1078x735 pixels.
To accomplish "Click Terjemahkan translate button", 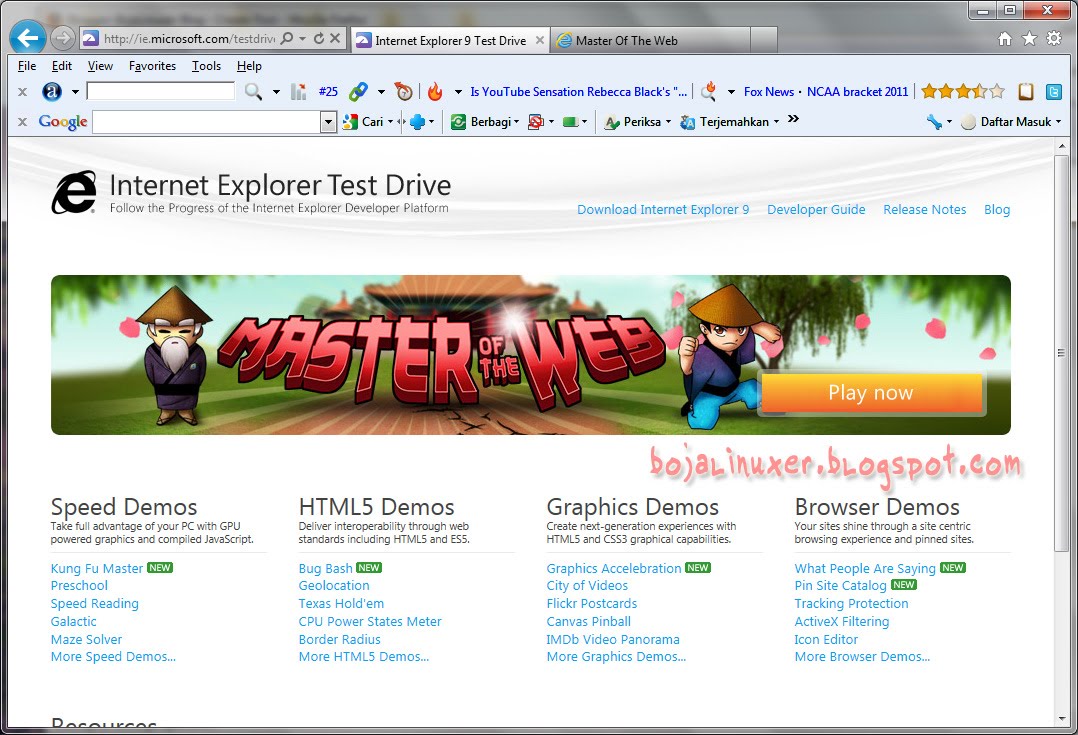I will click(725, 122).
